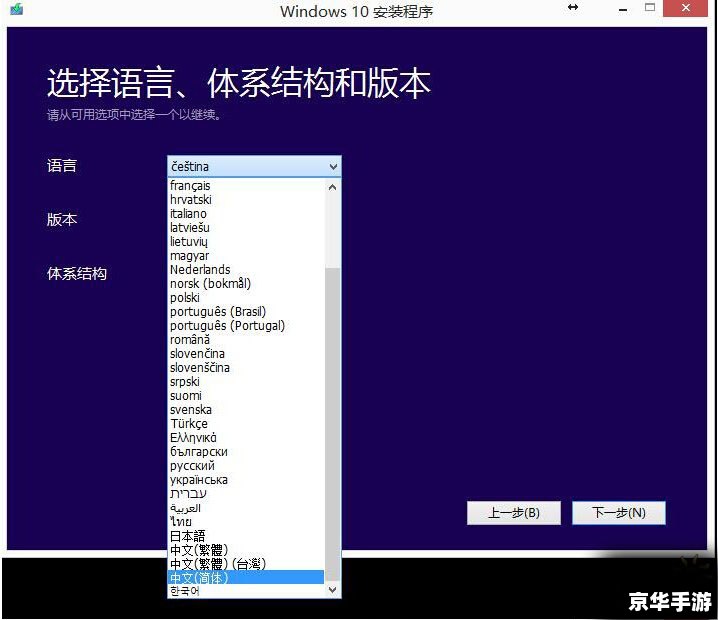
Task: Click the double-arrow icon in title bar
Action: point(573,7)
